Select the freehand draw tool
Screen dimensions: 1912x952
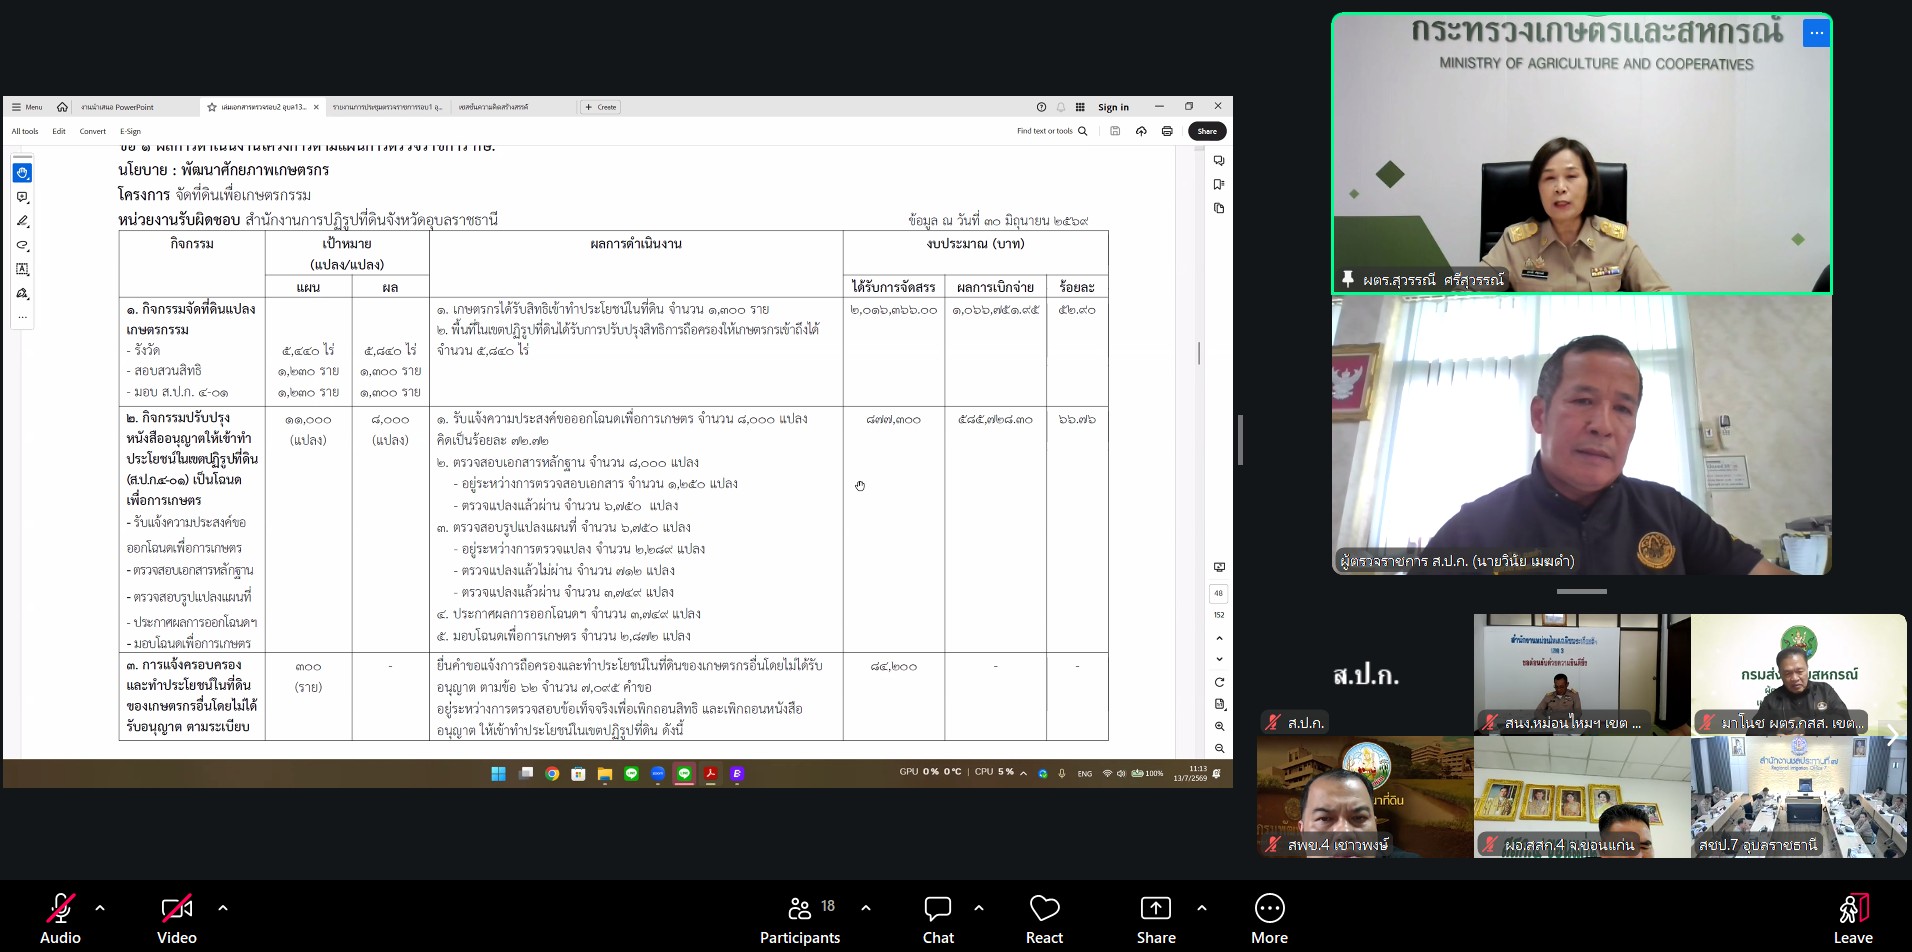click(x=22, y=245)
